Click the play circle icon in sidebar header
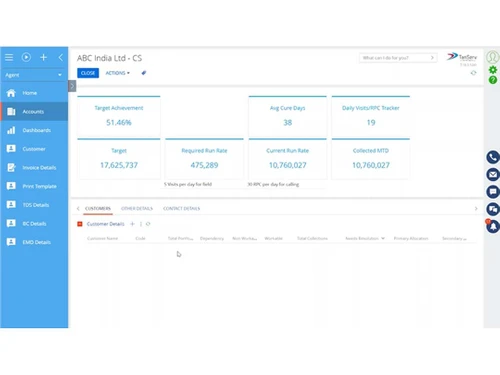 (x=26, y=57)
